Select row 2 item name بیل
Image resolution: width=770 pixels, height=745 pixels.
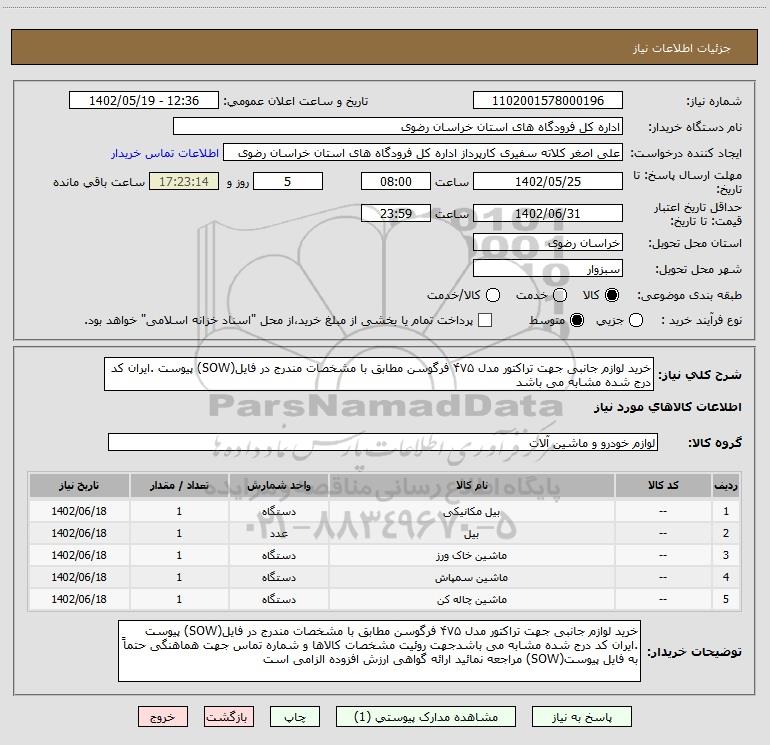pos(471,534)
